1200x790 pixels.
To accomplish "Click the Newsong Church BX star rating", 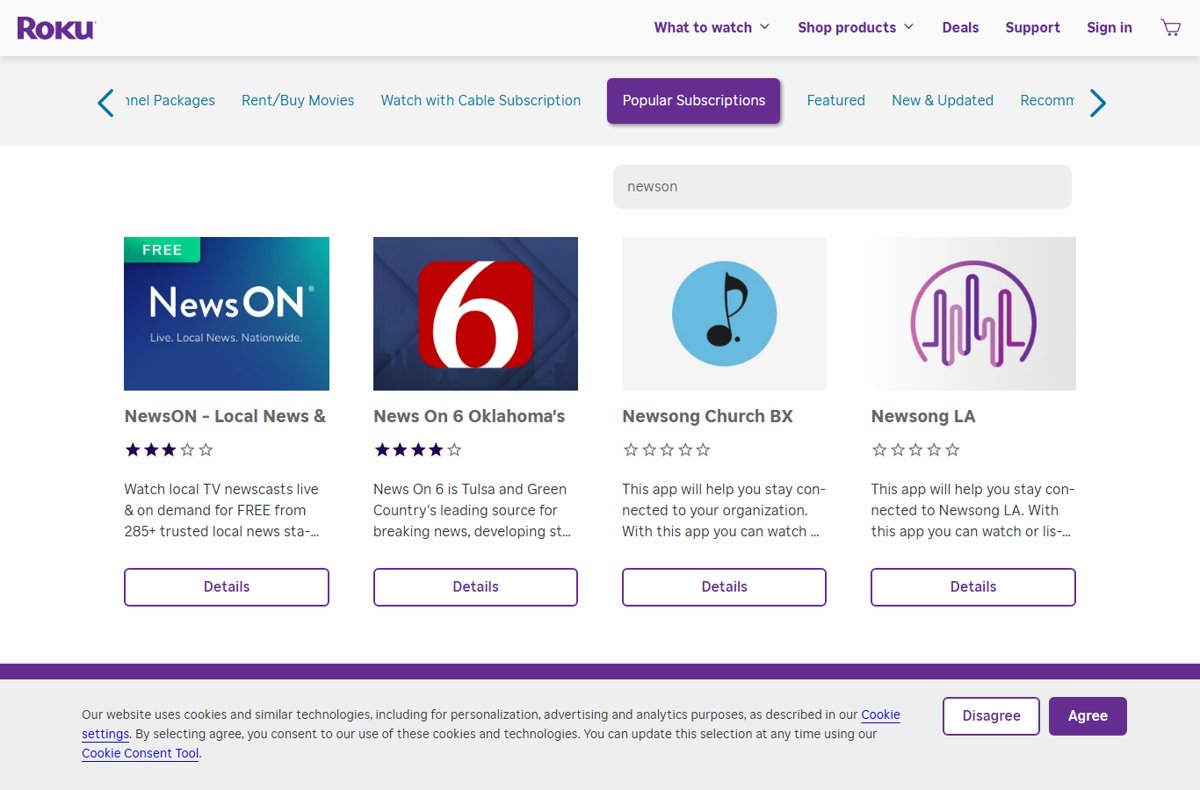I will point(667,450).
